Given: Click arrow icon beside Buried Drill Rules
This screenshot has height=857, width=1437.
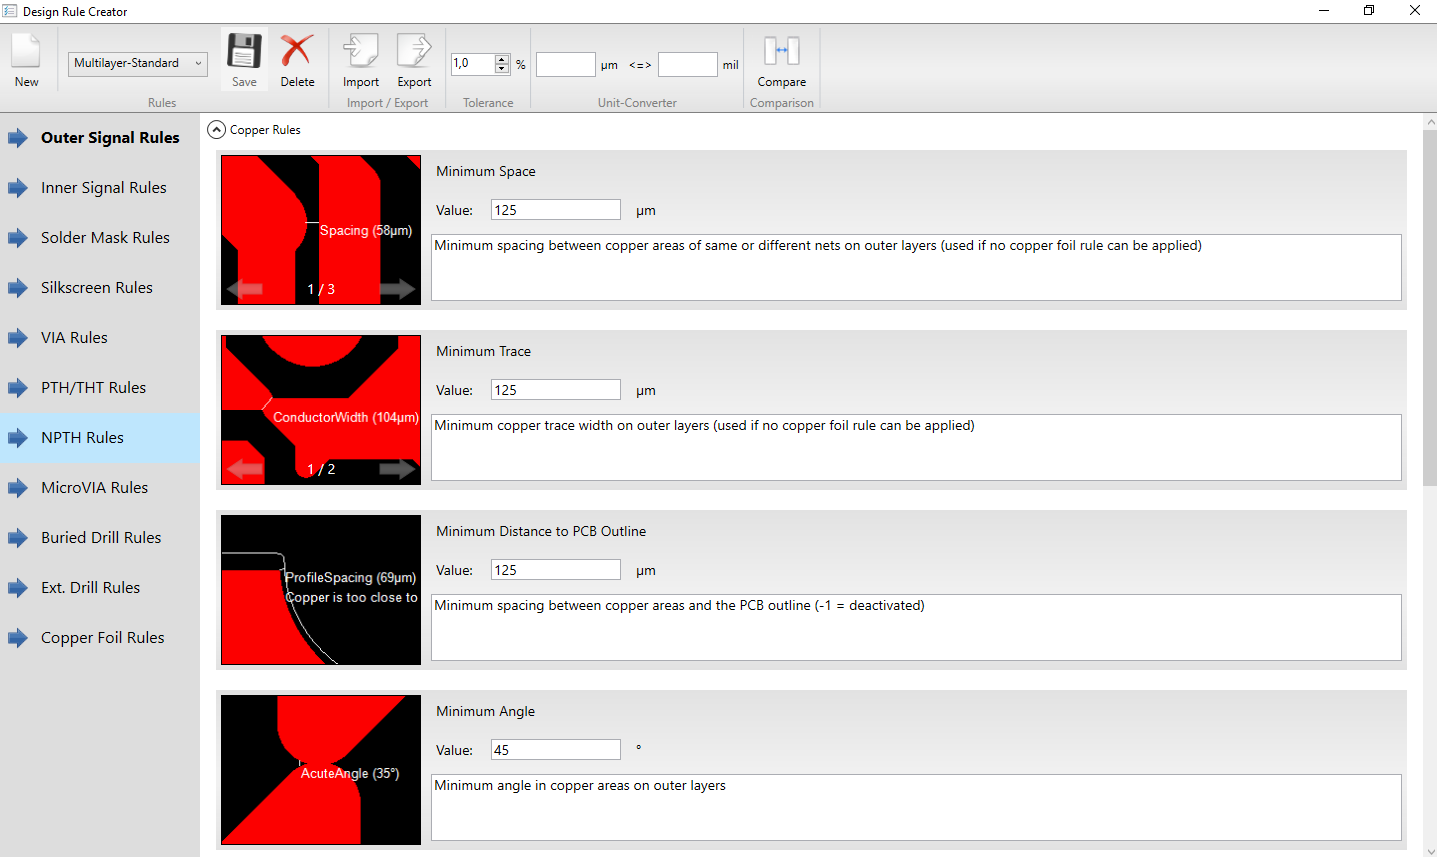Looking at the screenshot, I should pos(18,538).
